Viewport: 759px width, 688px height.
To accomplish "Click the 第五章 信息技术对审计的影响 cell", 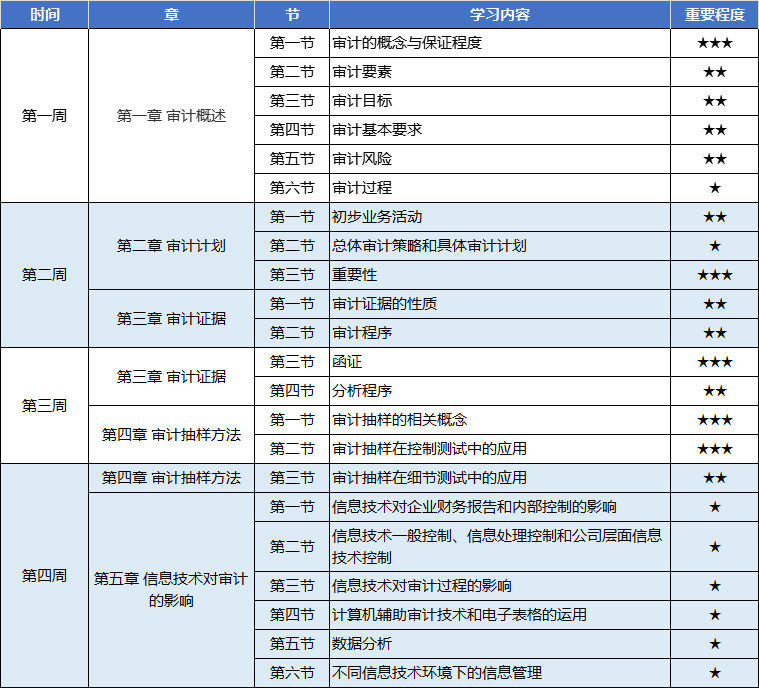I will tap(171, 590).
